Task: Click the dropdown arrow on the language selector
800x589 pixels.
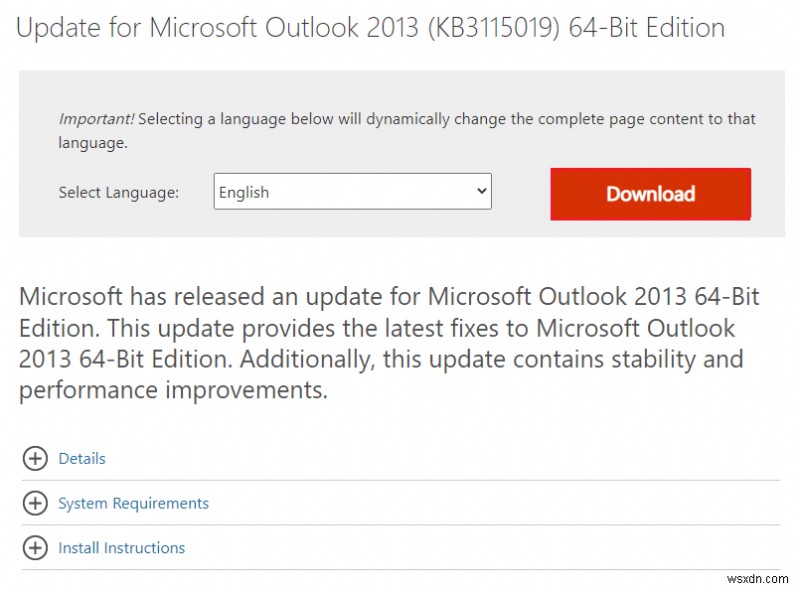Action: pyautogui.click(x=478, y=191)
